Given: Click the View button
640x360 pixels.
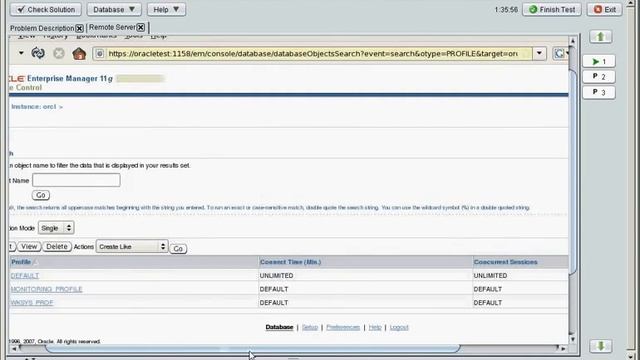Looking at the screenshot, I should point(29,247).
